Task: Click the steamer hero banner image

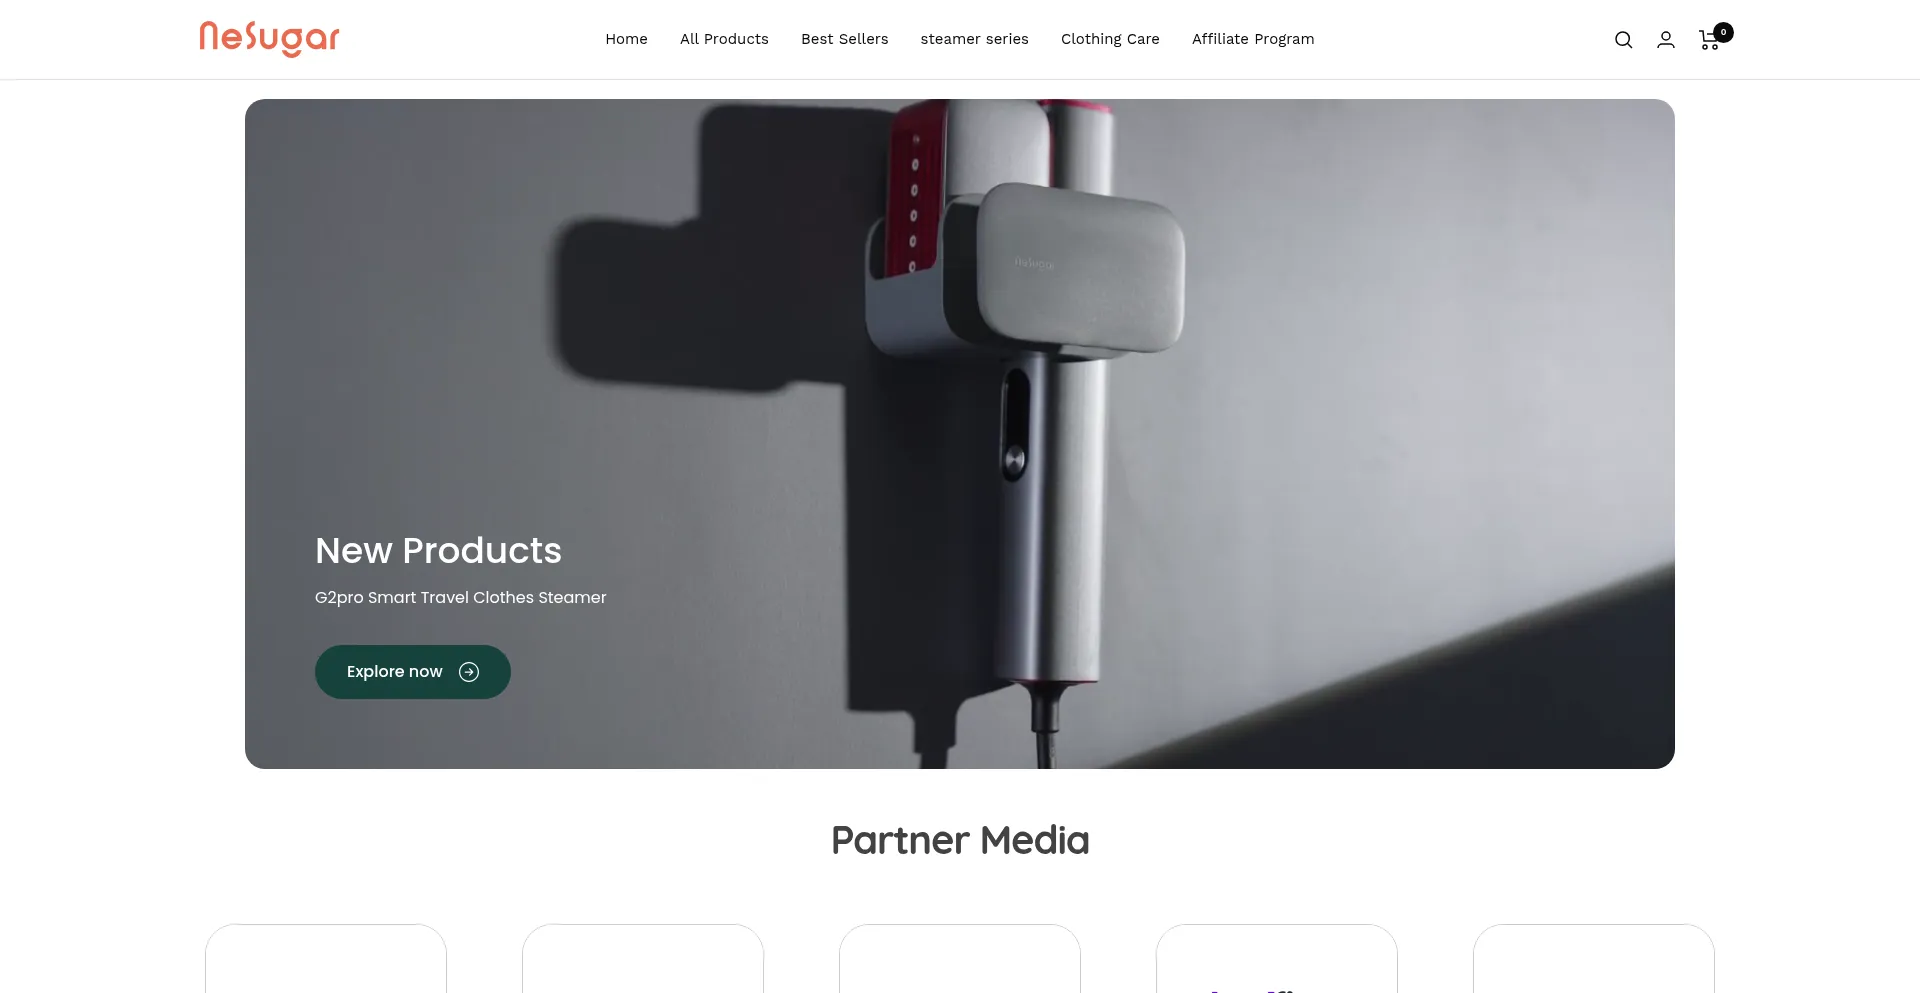Action: 960,434
